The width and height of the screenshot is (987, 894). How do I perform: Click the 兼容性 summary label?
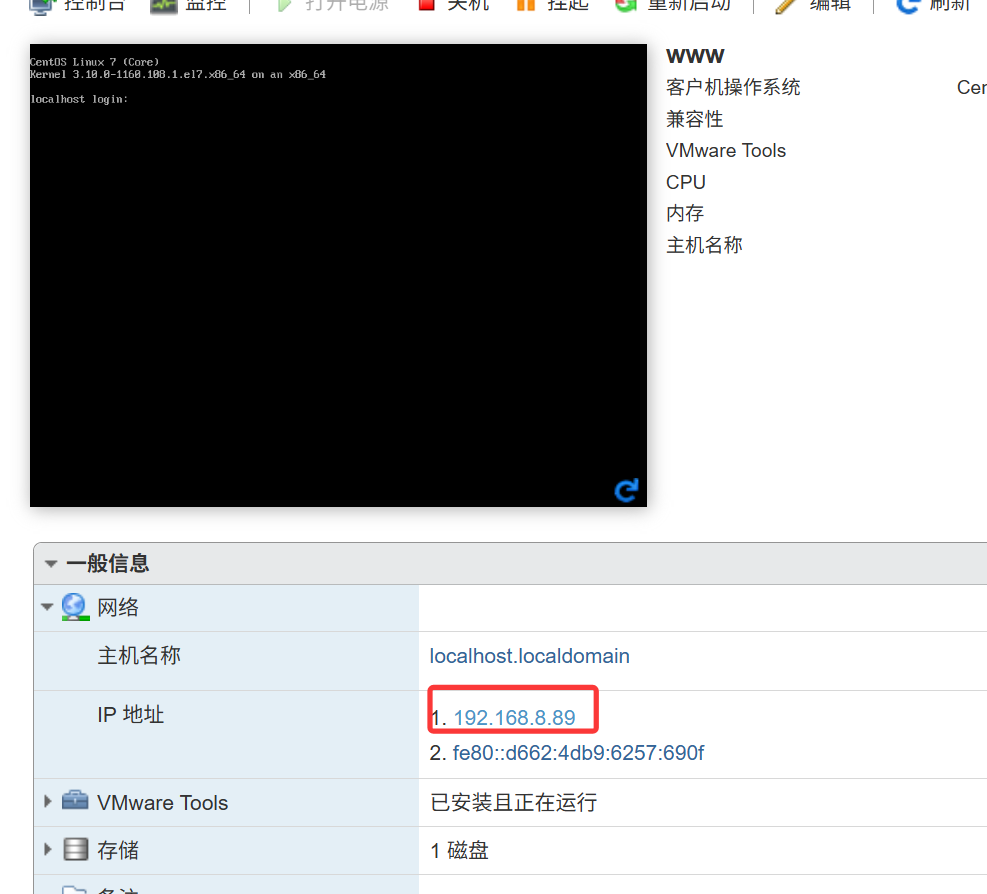pyautogui.click(x=695, y=119)
